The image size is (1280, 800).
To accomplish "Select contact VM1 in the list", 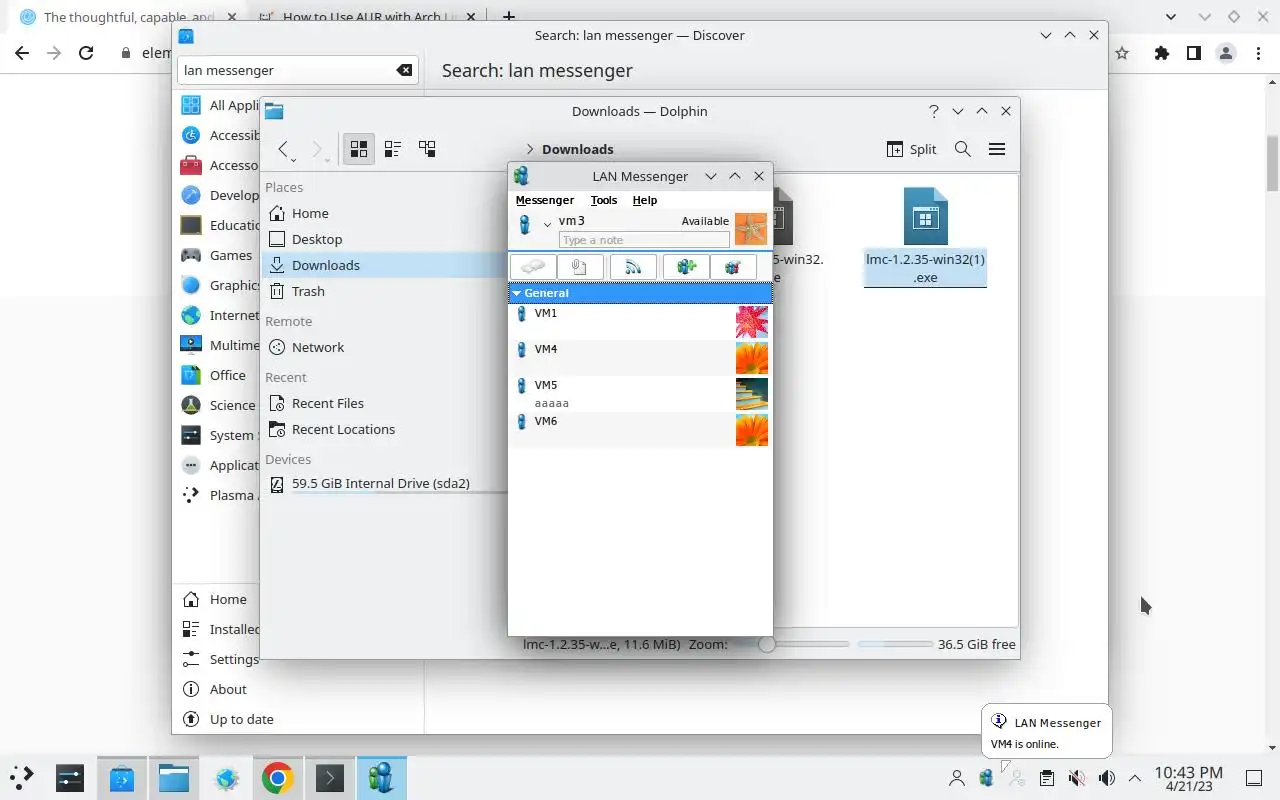I will [x=640, y=322].
